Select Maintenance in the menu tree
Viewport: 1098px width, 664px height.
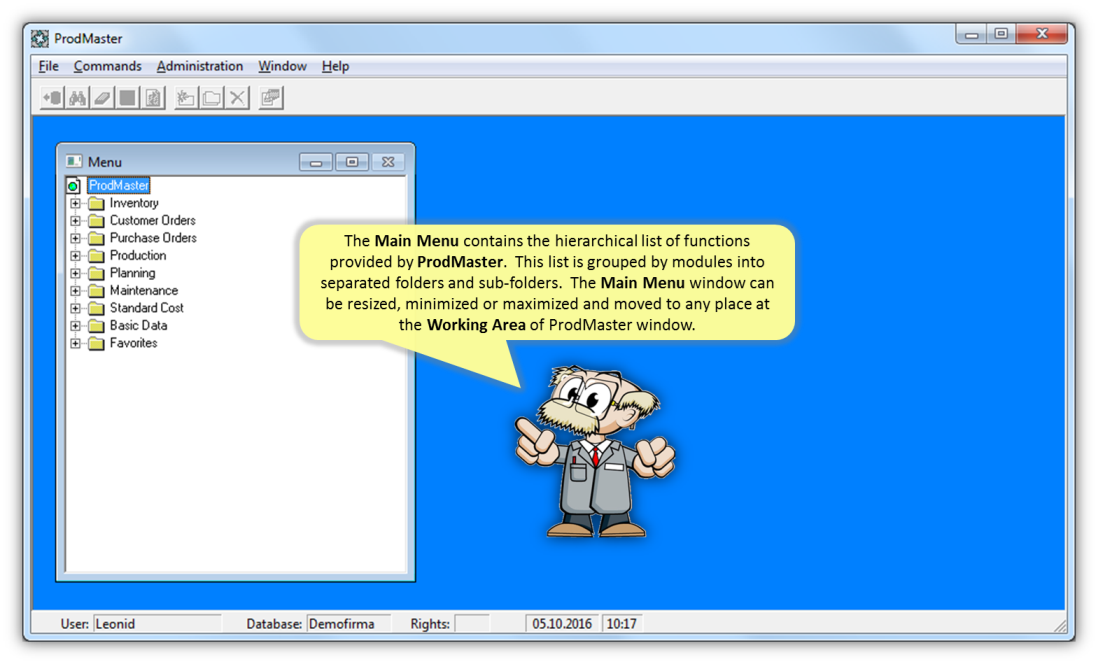pyautogui.click(x=144, y=291)
